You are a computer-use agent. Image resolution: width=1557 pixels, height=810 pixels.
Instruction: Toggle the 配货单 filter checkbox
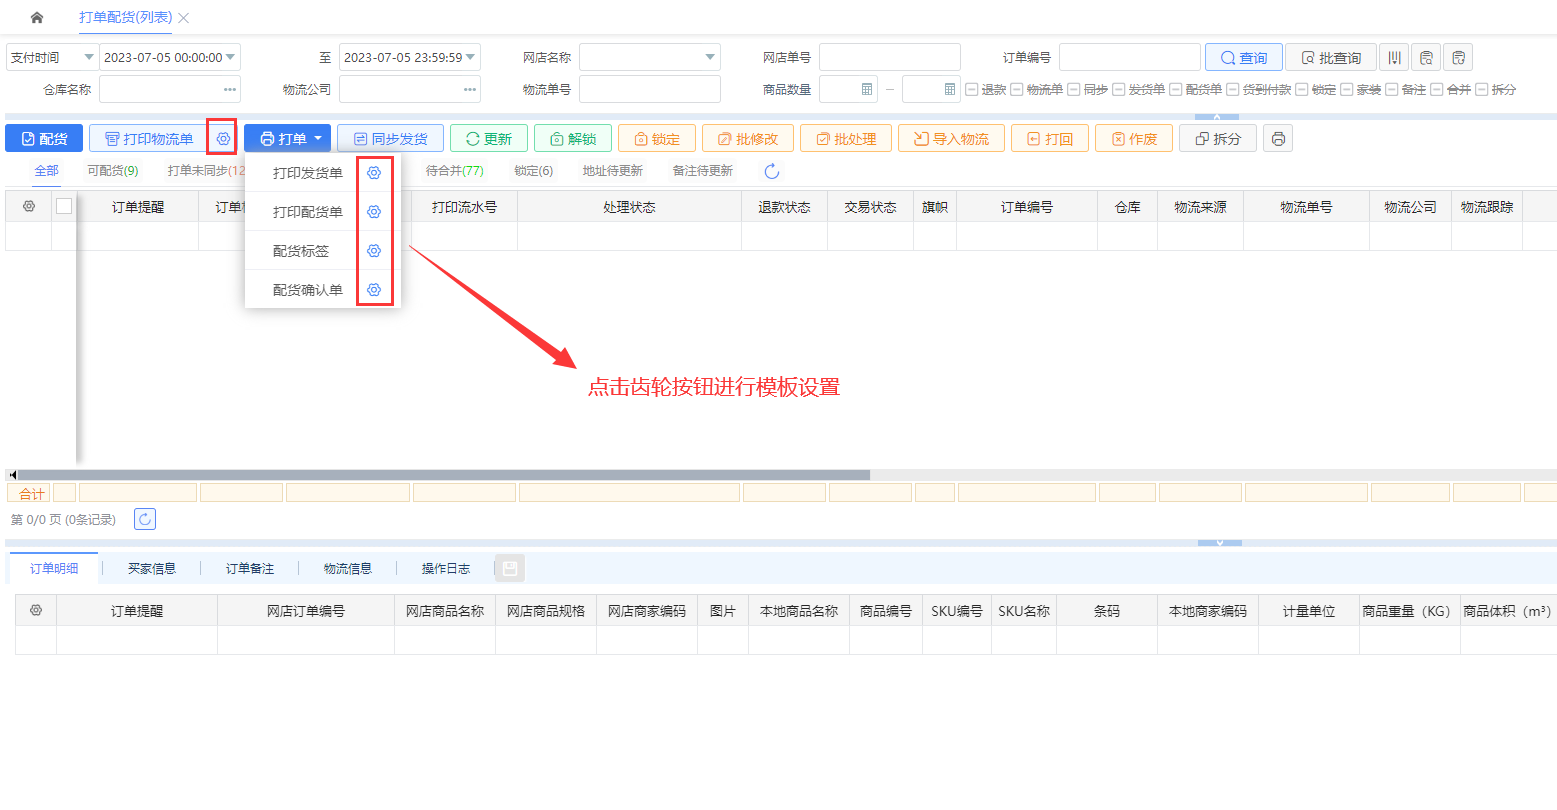1175,89
